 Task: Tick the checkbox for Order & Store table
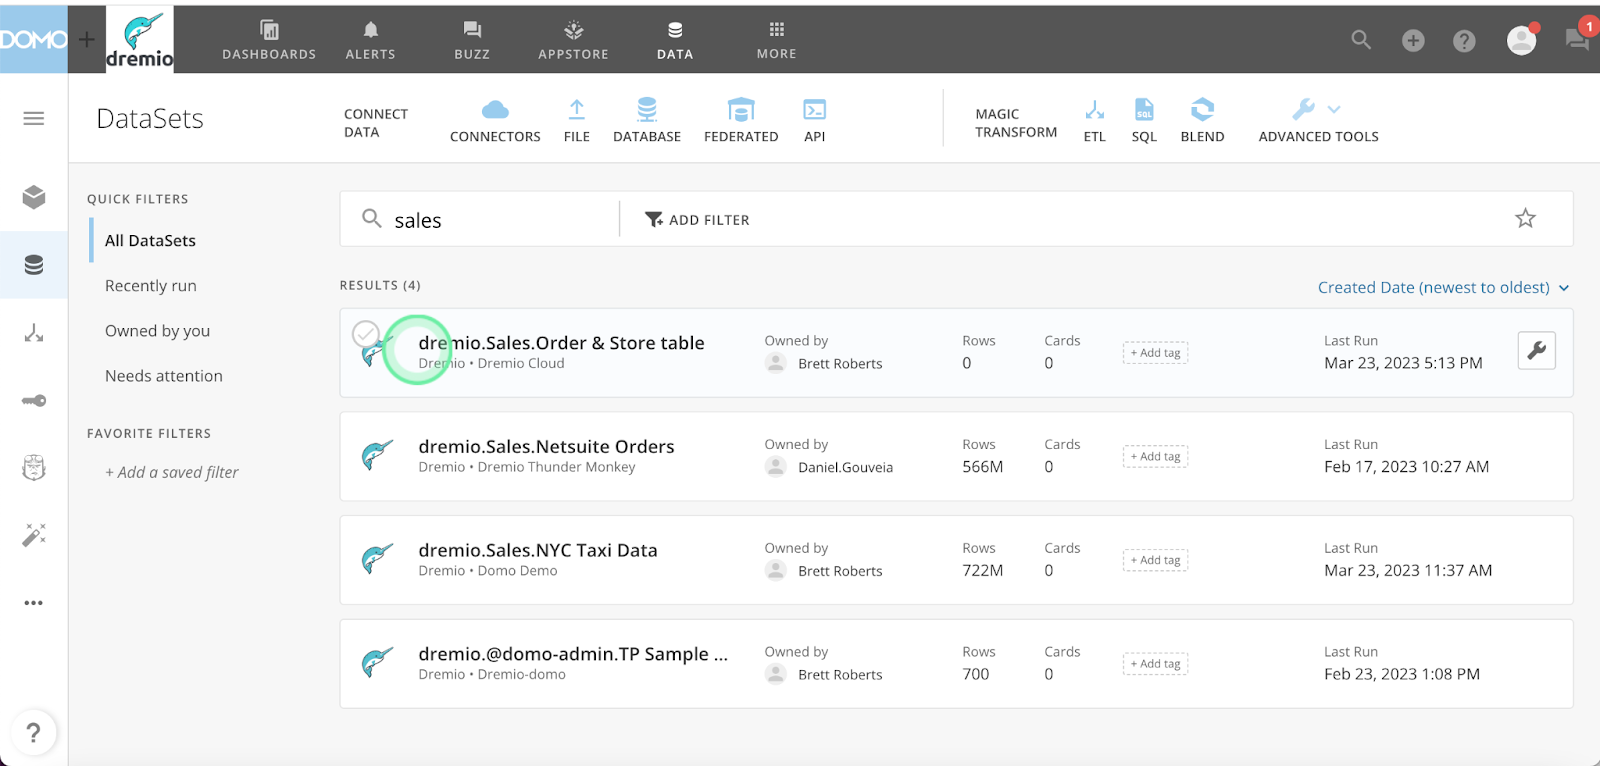click(x=366, y=333)
